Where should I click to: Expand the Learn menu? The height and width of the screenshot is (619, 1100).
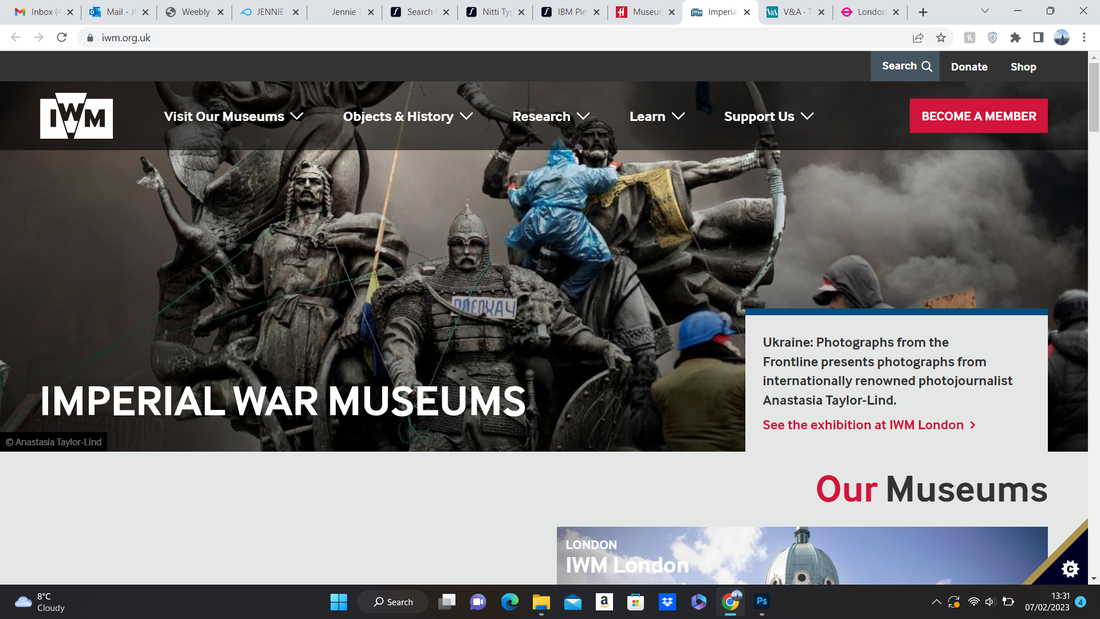(657, 117)
